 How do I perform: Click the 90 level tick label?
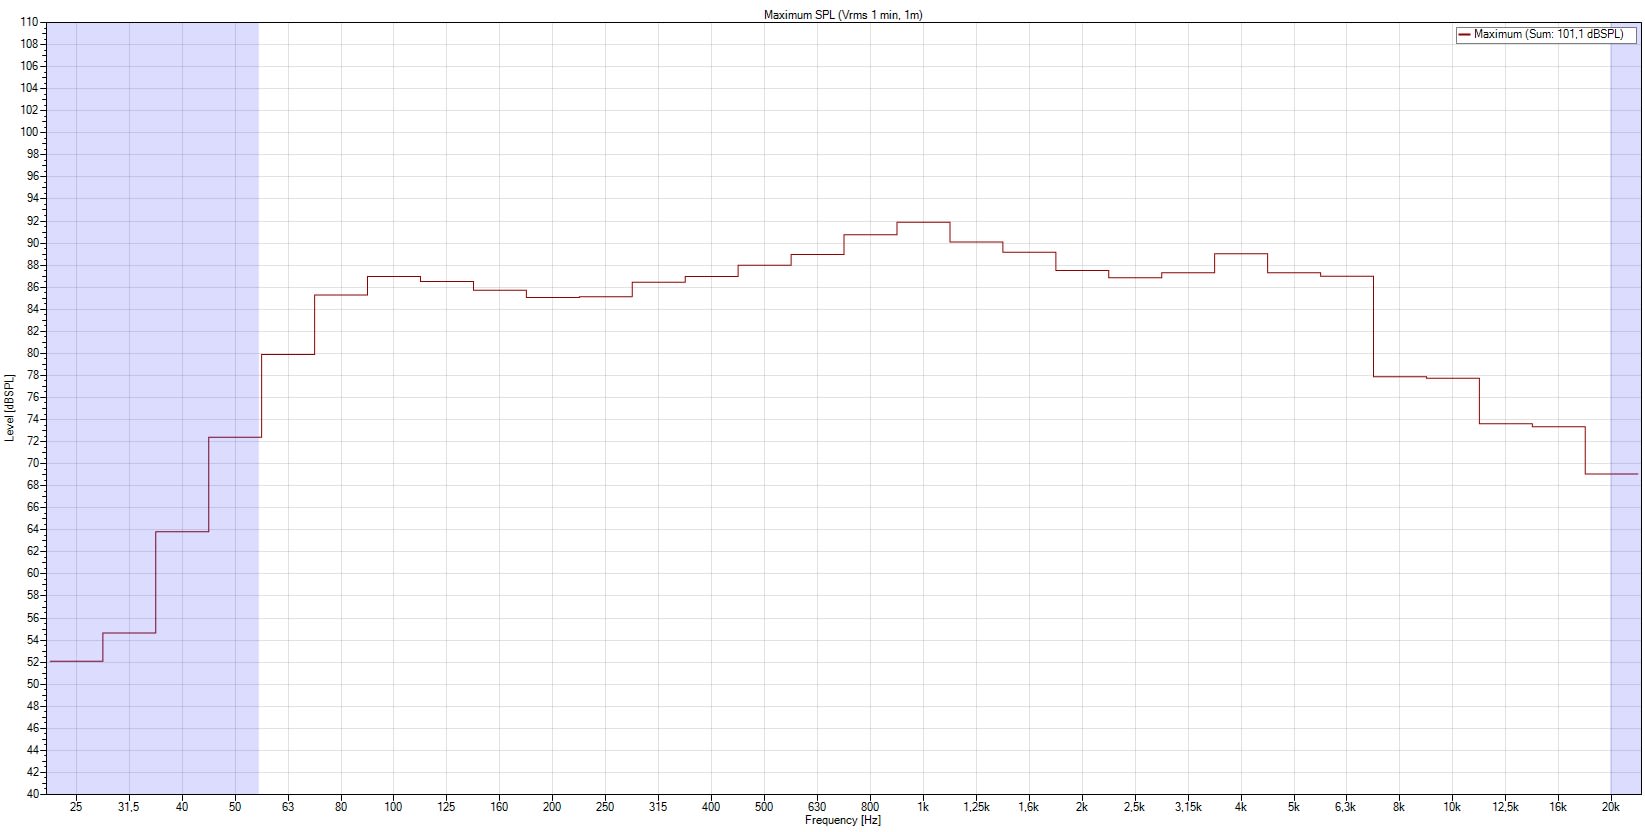point(32,243)
